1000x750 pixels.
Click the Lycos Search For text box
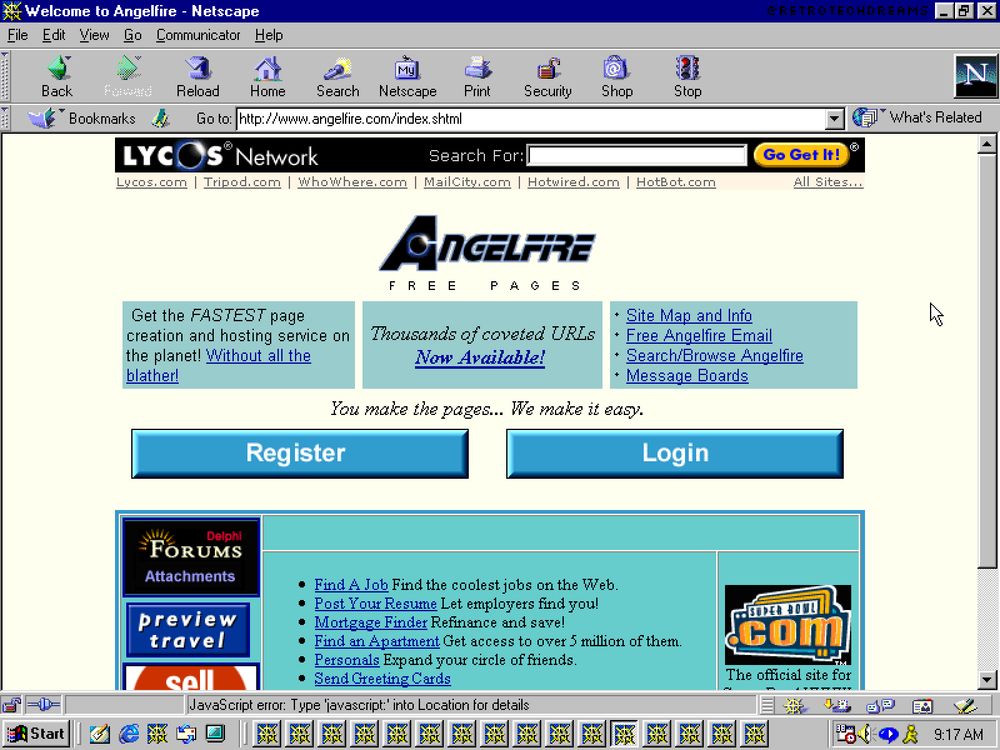click(637, 155)
